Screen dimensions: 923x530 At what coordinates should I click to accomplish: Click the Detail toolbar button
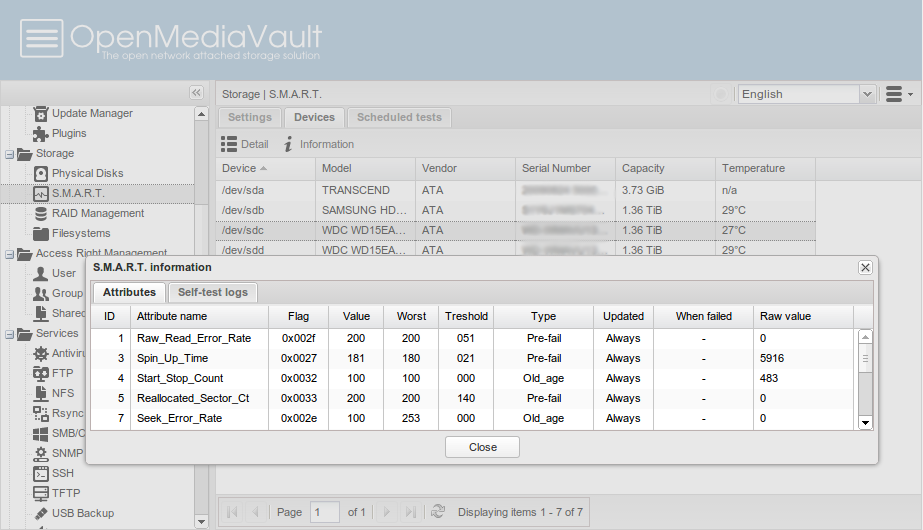click(x=244, y=144)
